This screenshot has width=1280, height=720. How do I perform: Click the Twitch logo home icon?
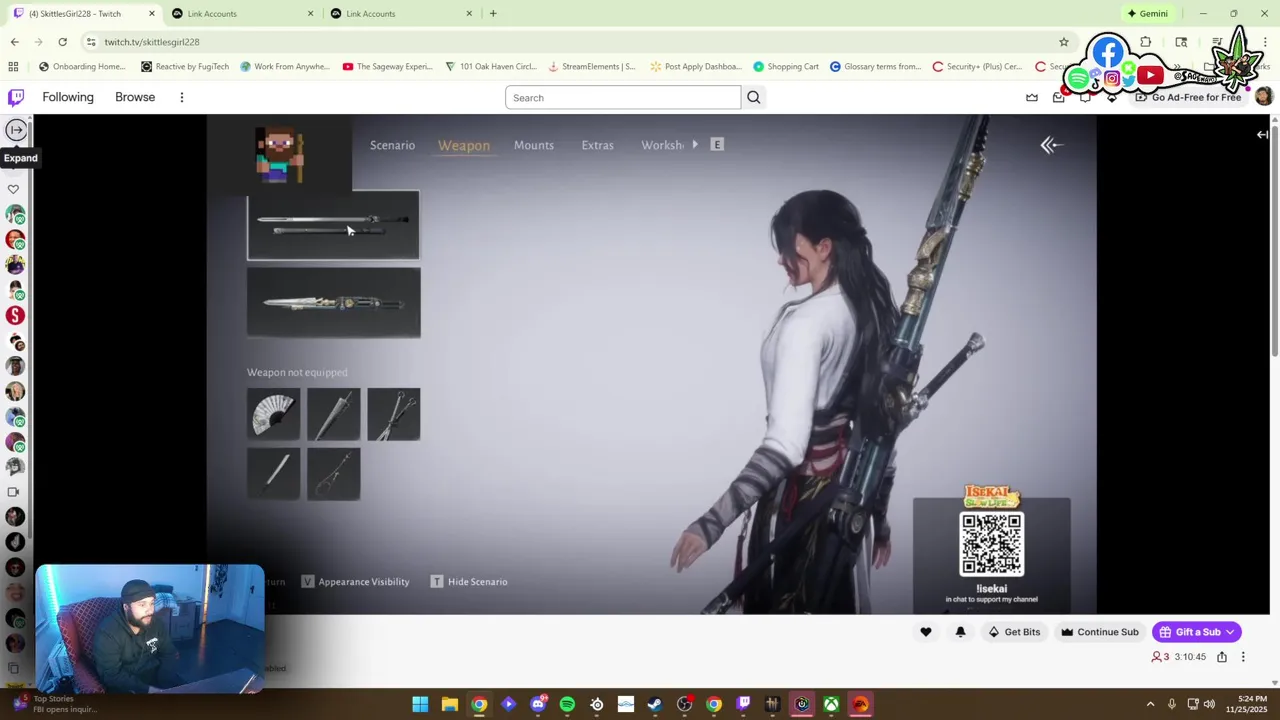tap(16, 97)
